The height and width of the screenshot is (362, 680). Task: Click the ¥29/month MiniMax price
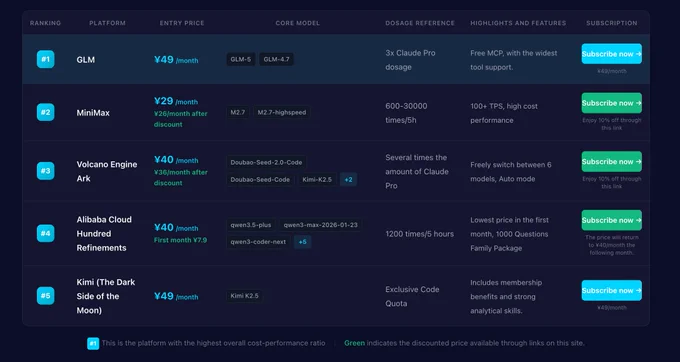(176, 101)
